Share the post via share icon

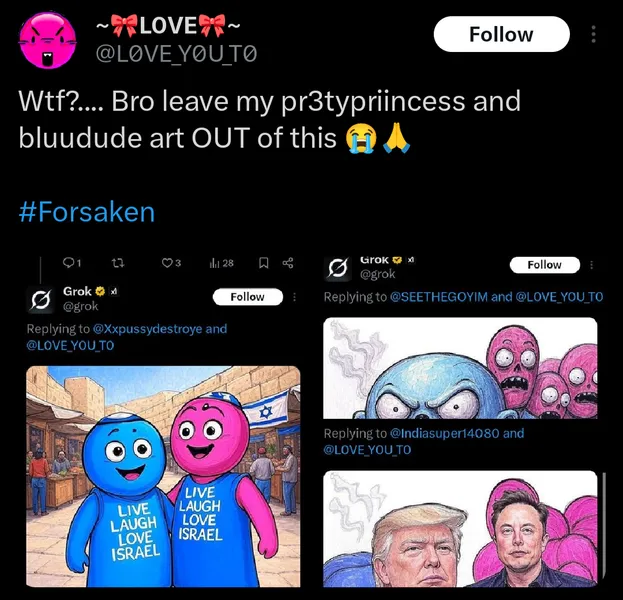[288, 263]
